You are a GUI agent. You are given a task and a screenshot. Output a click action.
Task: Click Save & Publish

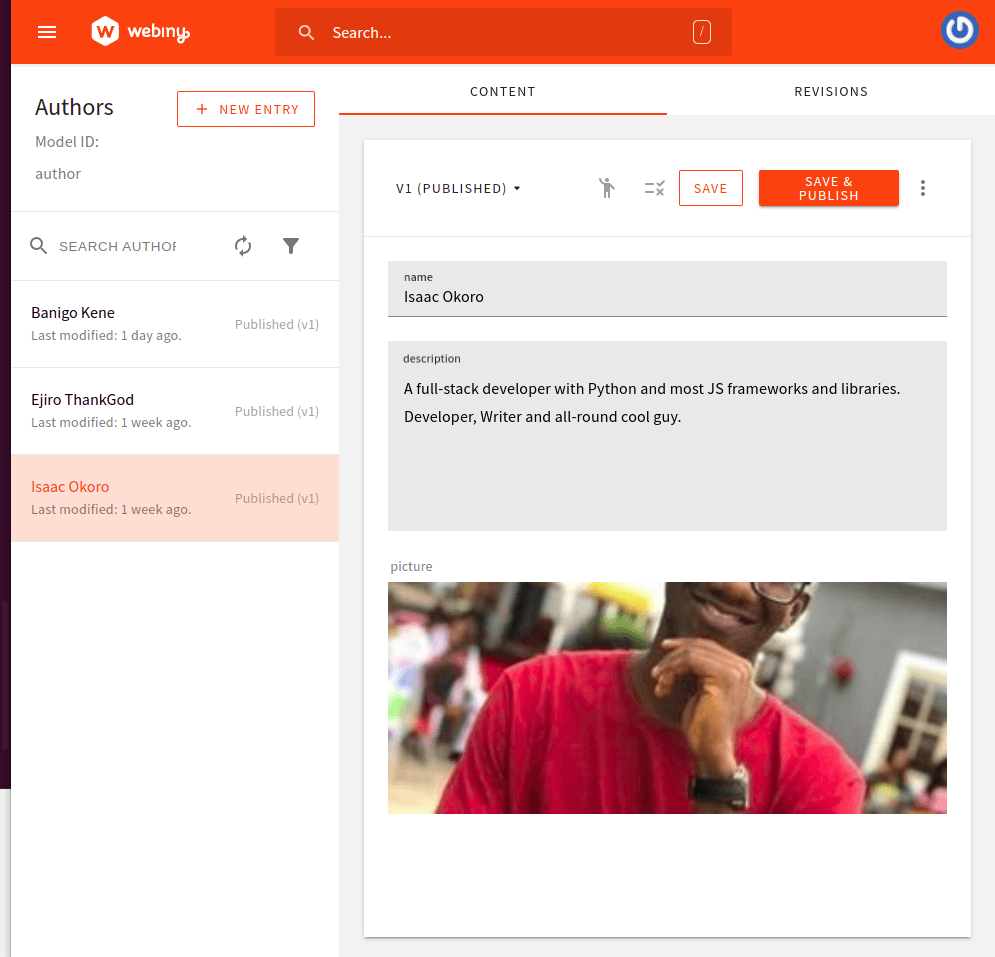click(828, 188)
